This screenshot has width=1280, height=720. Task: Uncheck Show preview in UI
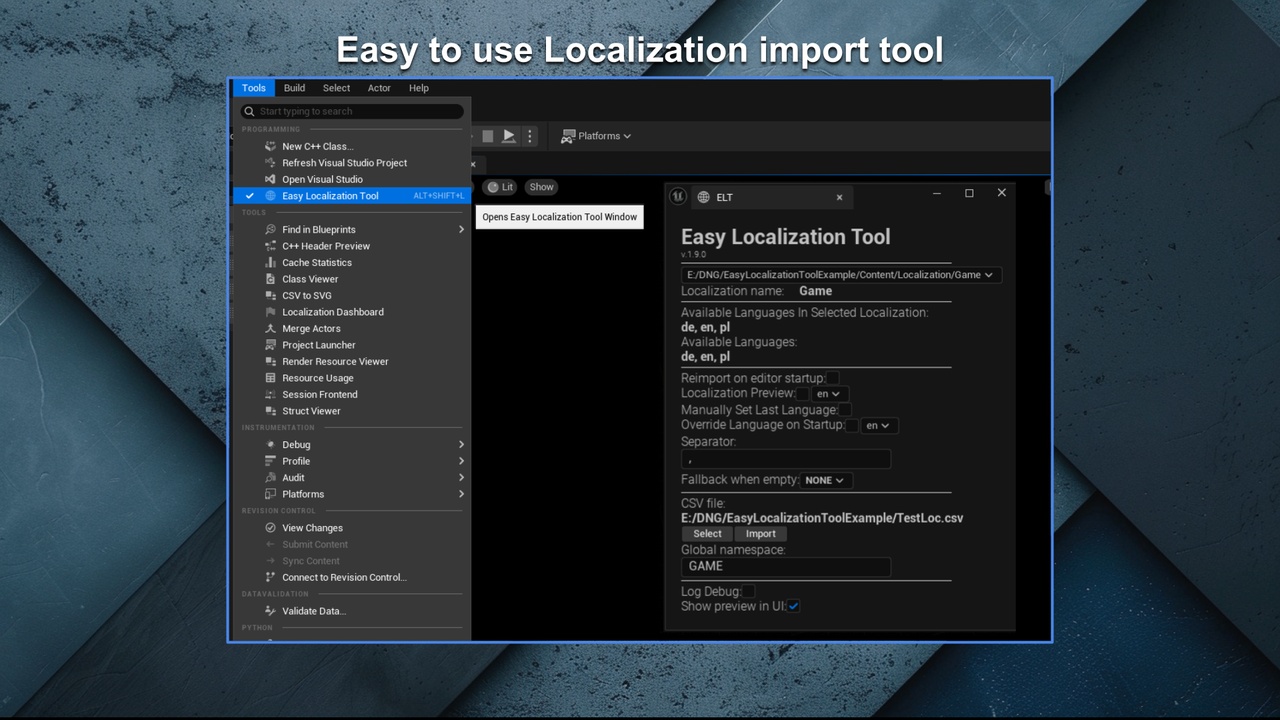tap(793, 606)
